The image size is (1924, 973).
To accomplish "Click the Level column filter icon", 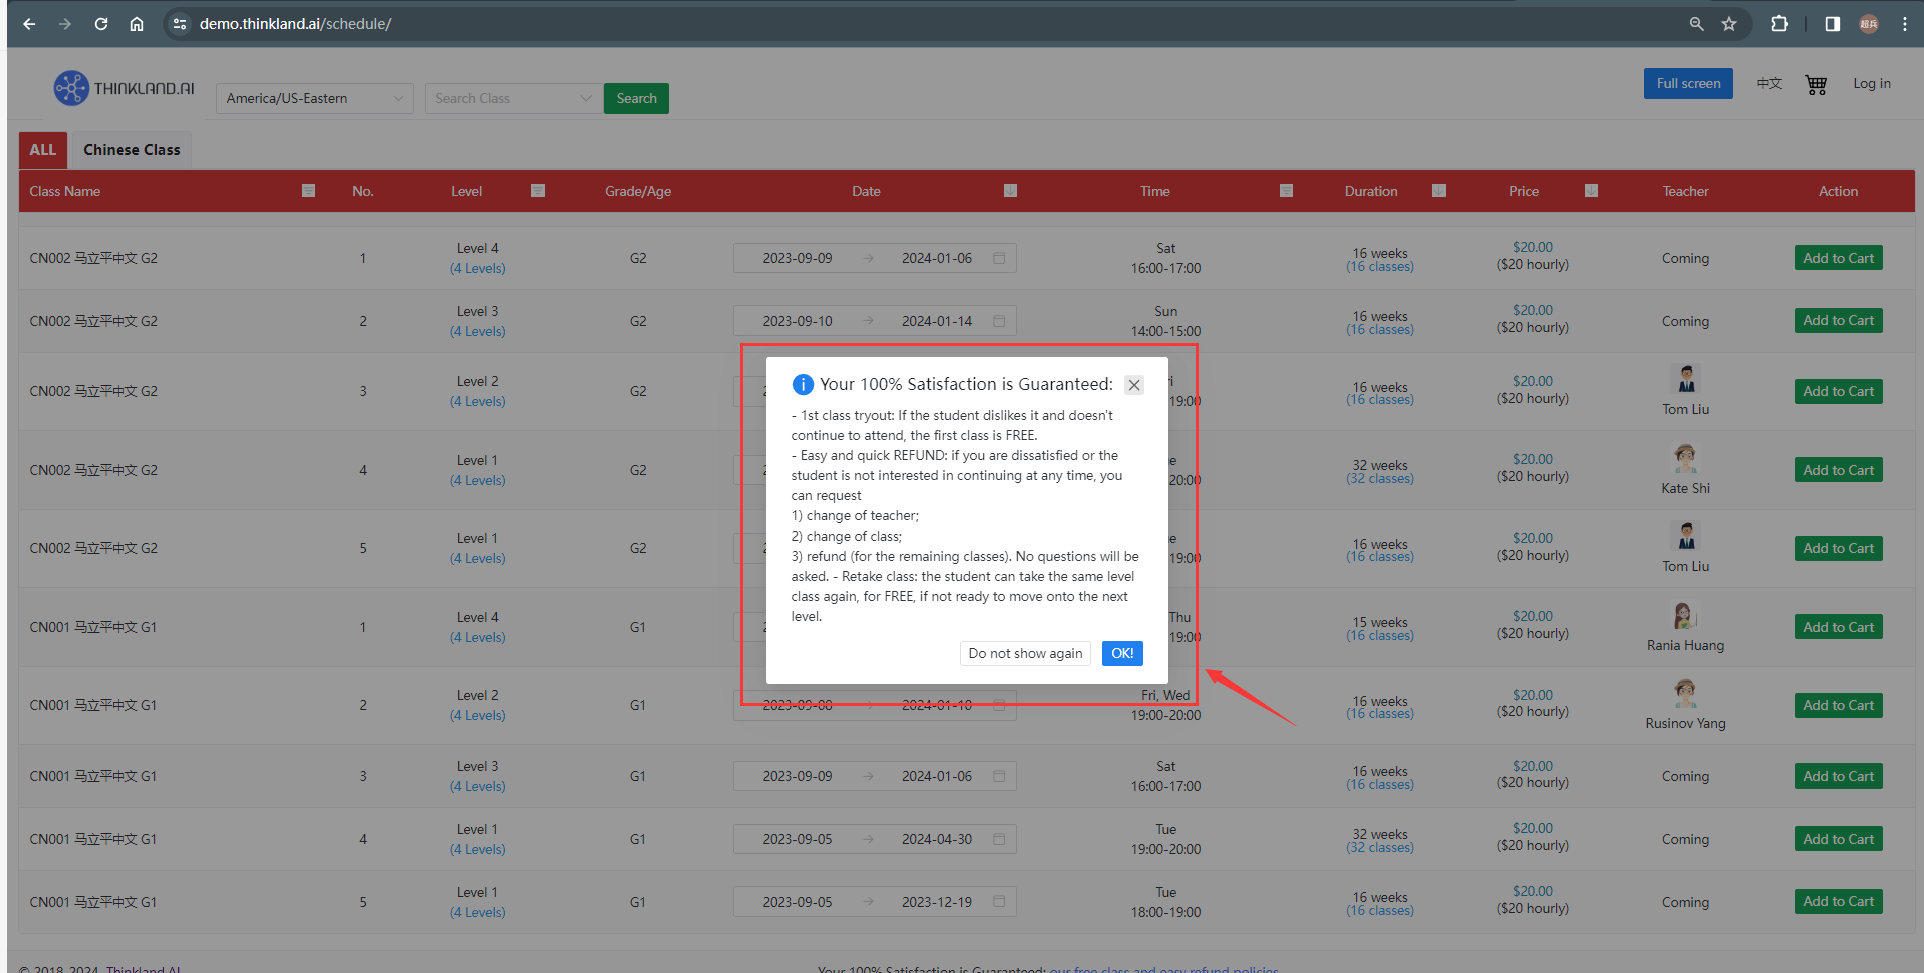I will point(538,191).
